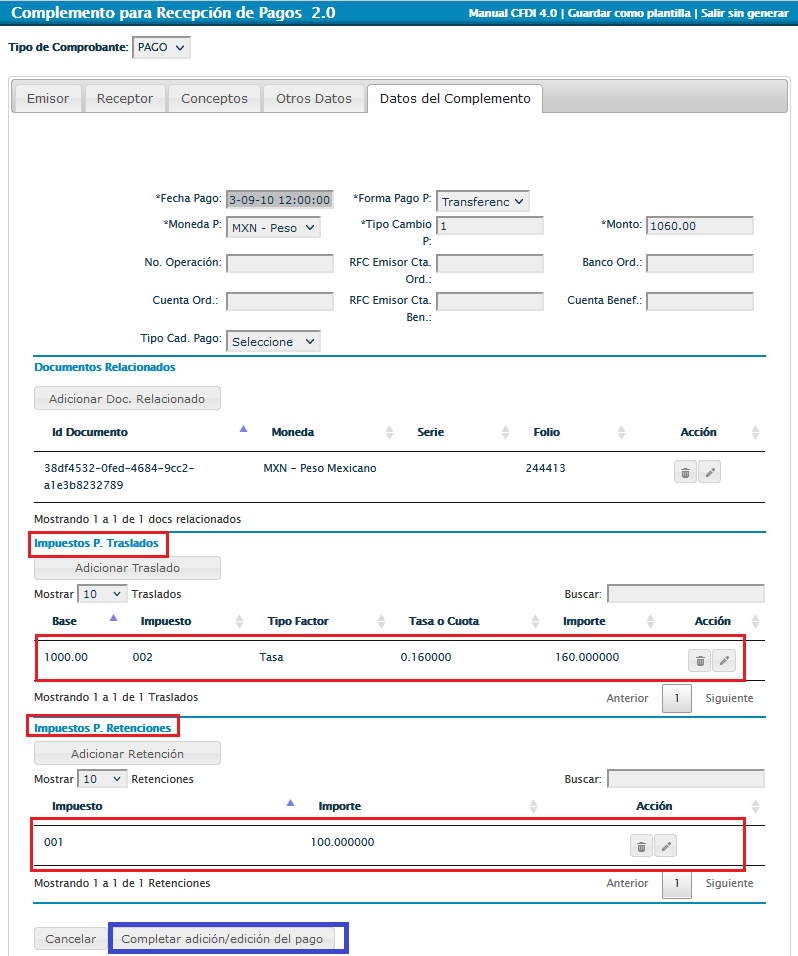The image size is (798, 956).
Task: Expand the Forma Pago P dropdown
Action: pyautogui.click(x=483, y=201)
